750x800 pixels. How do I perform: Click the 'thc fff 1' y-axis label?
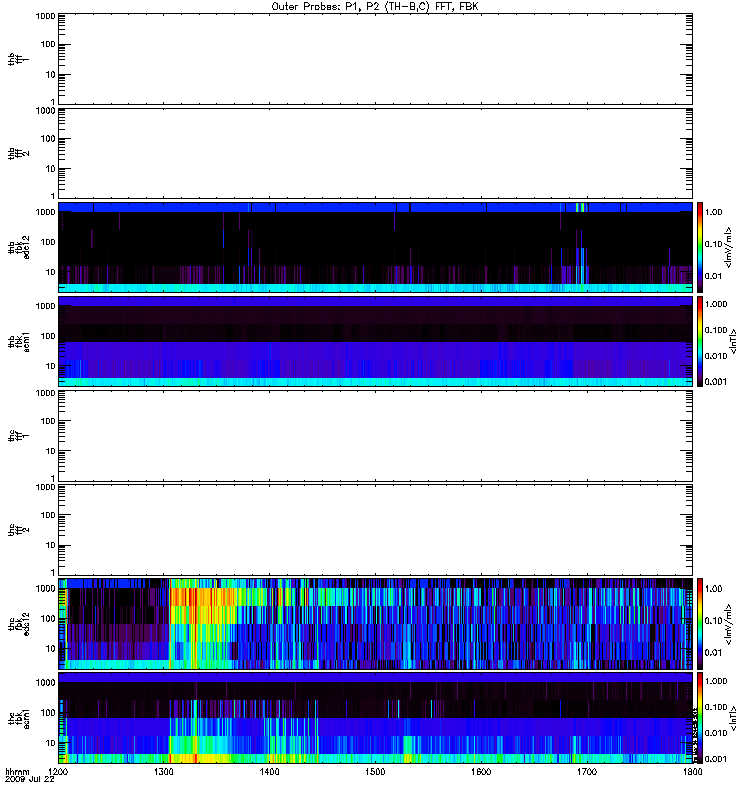(x=18, y=436)
